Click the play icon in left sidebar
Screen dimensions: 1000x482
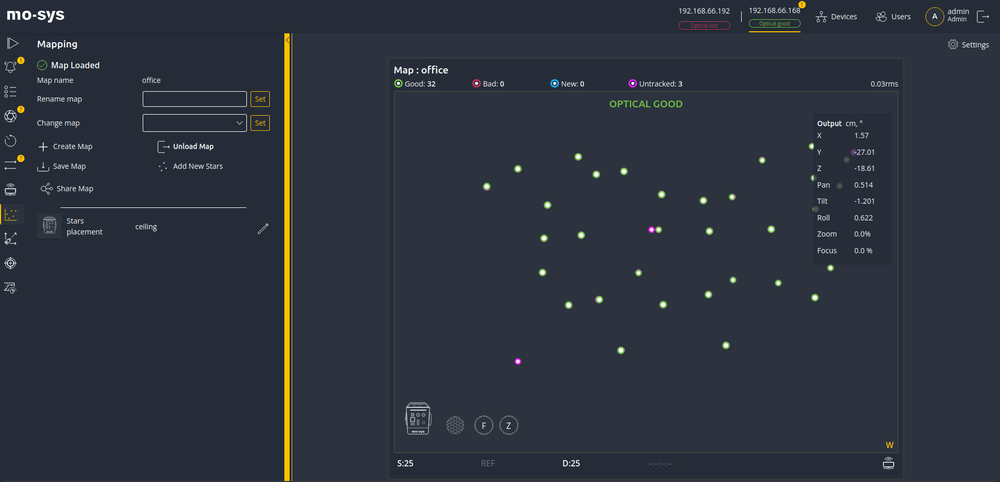point(12,43)
